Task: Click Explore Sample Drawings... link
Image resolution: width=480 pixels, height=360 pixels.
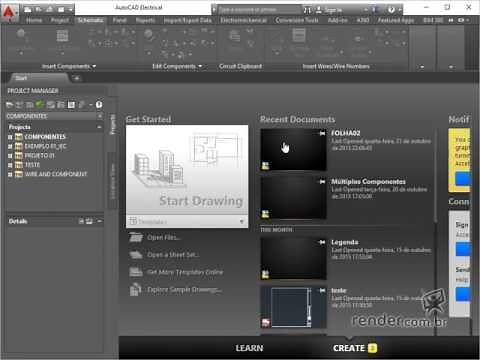Action: coord(185,289)
